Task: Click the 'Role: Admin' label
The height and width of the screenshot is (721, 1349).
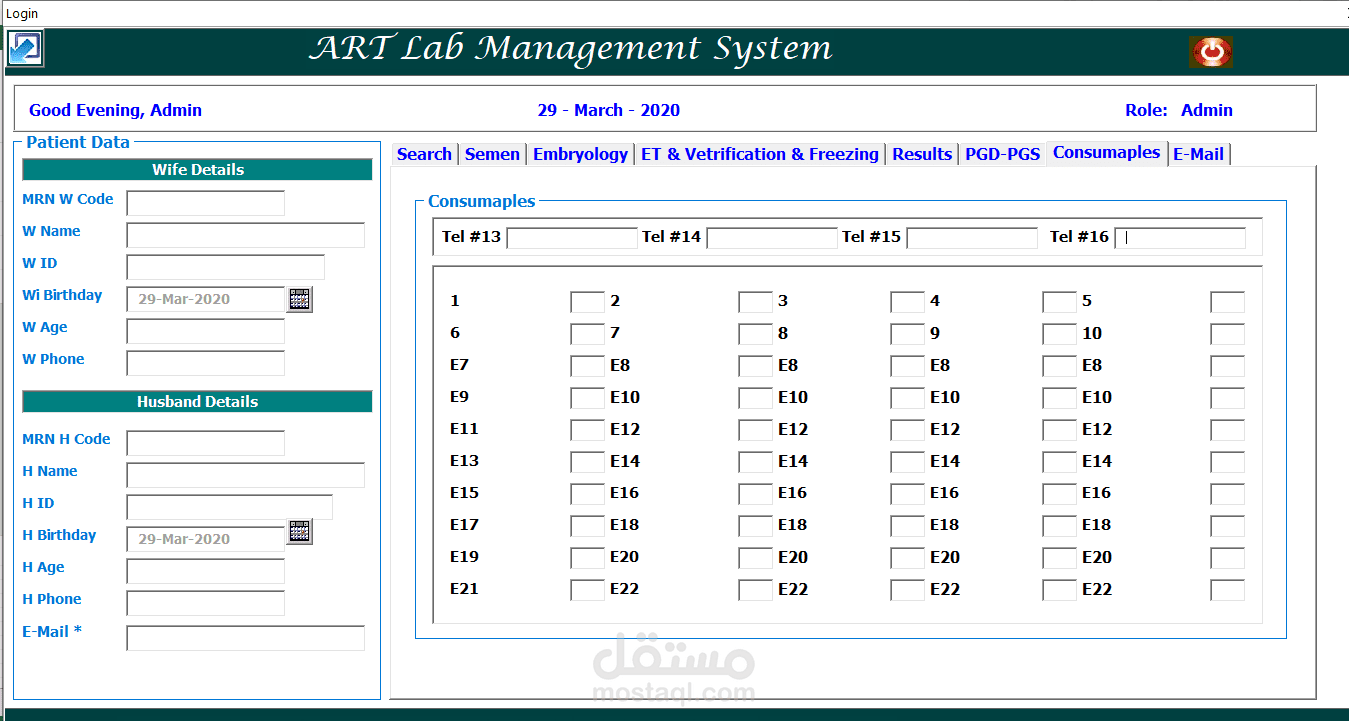Action: [x=1179, y=110]
